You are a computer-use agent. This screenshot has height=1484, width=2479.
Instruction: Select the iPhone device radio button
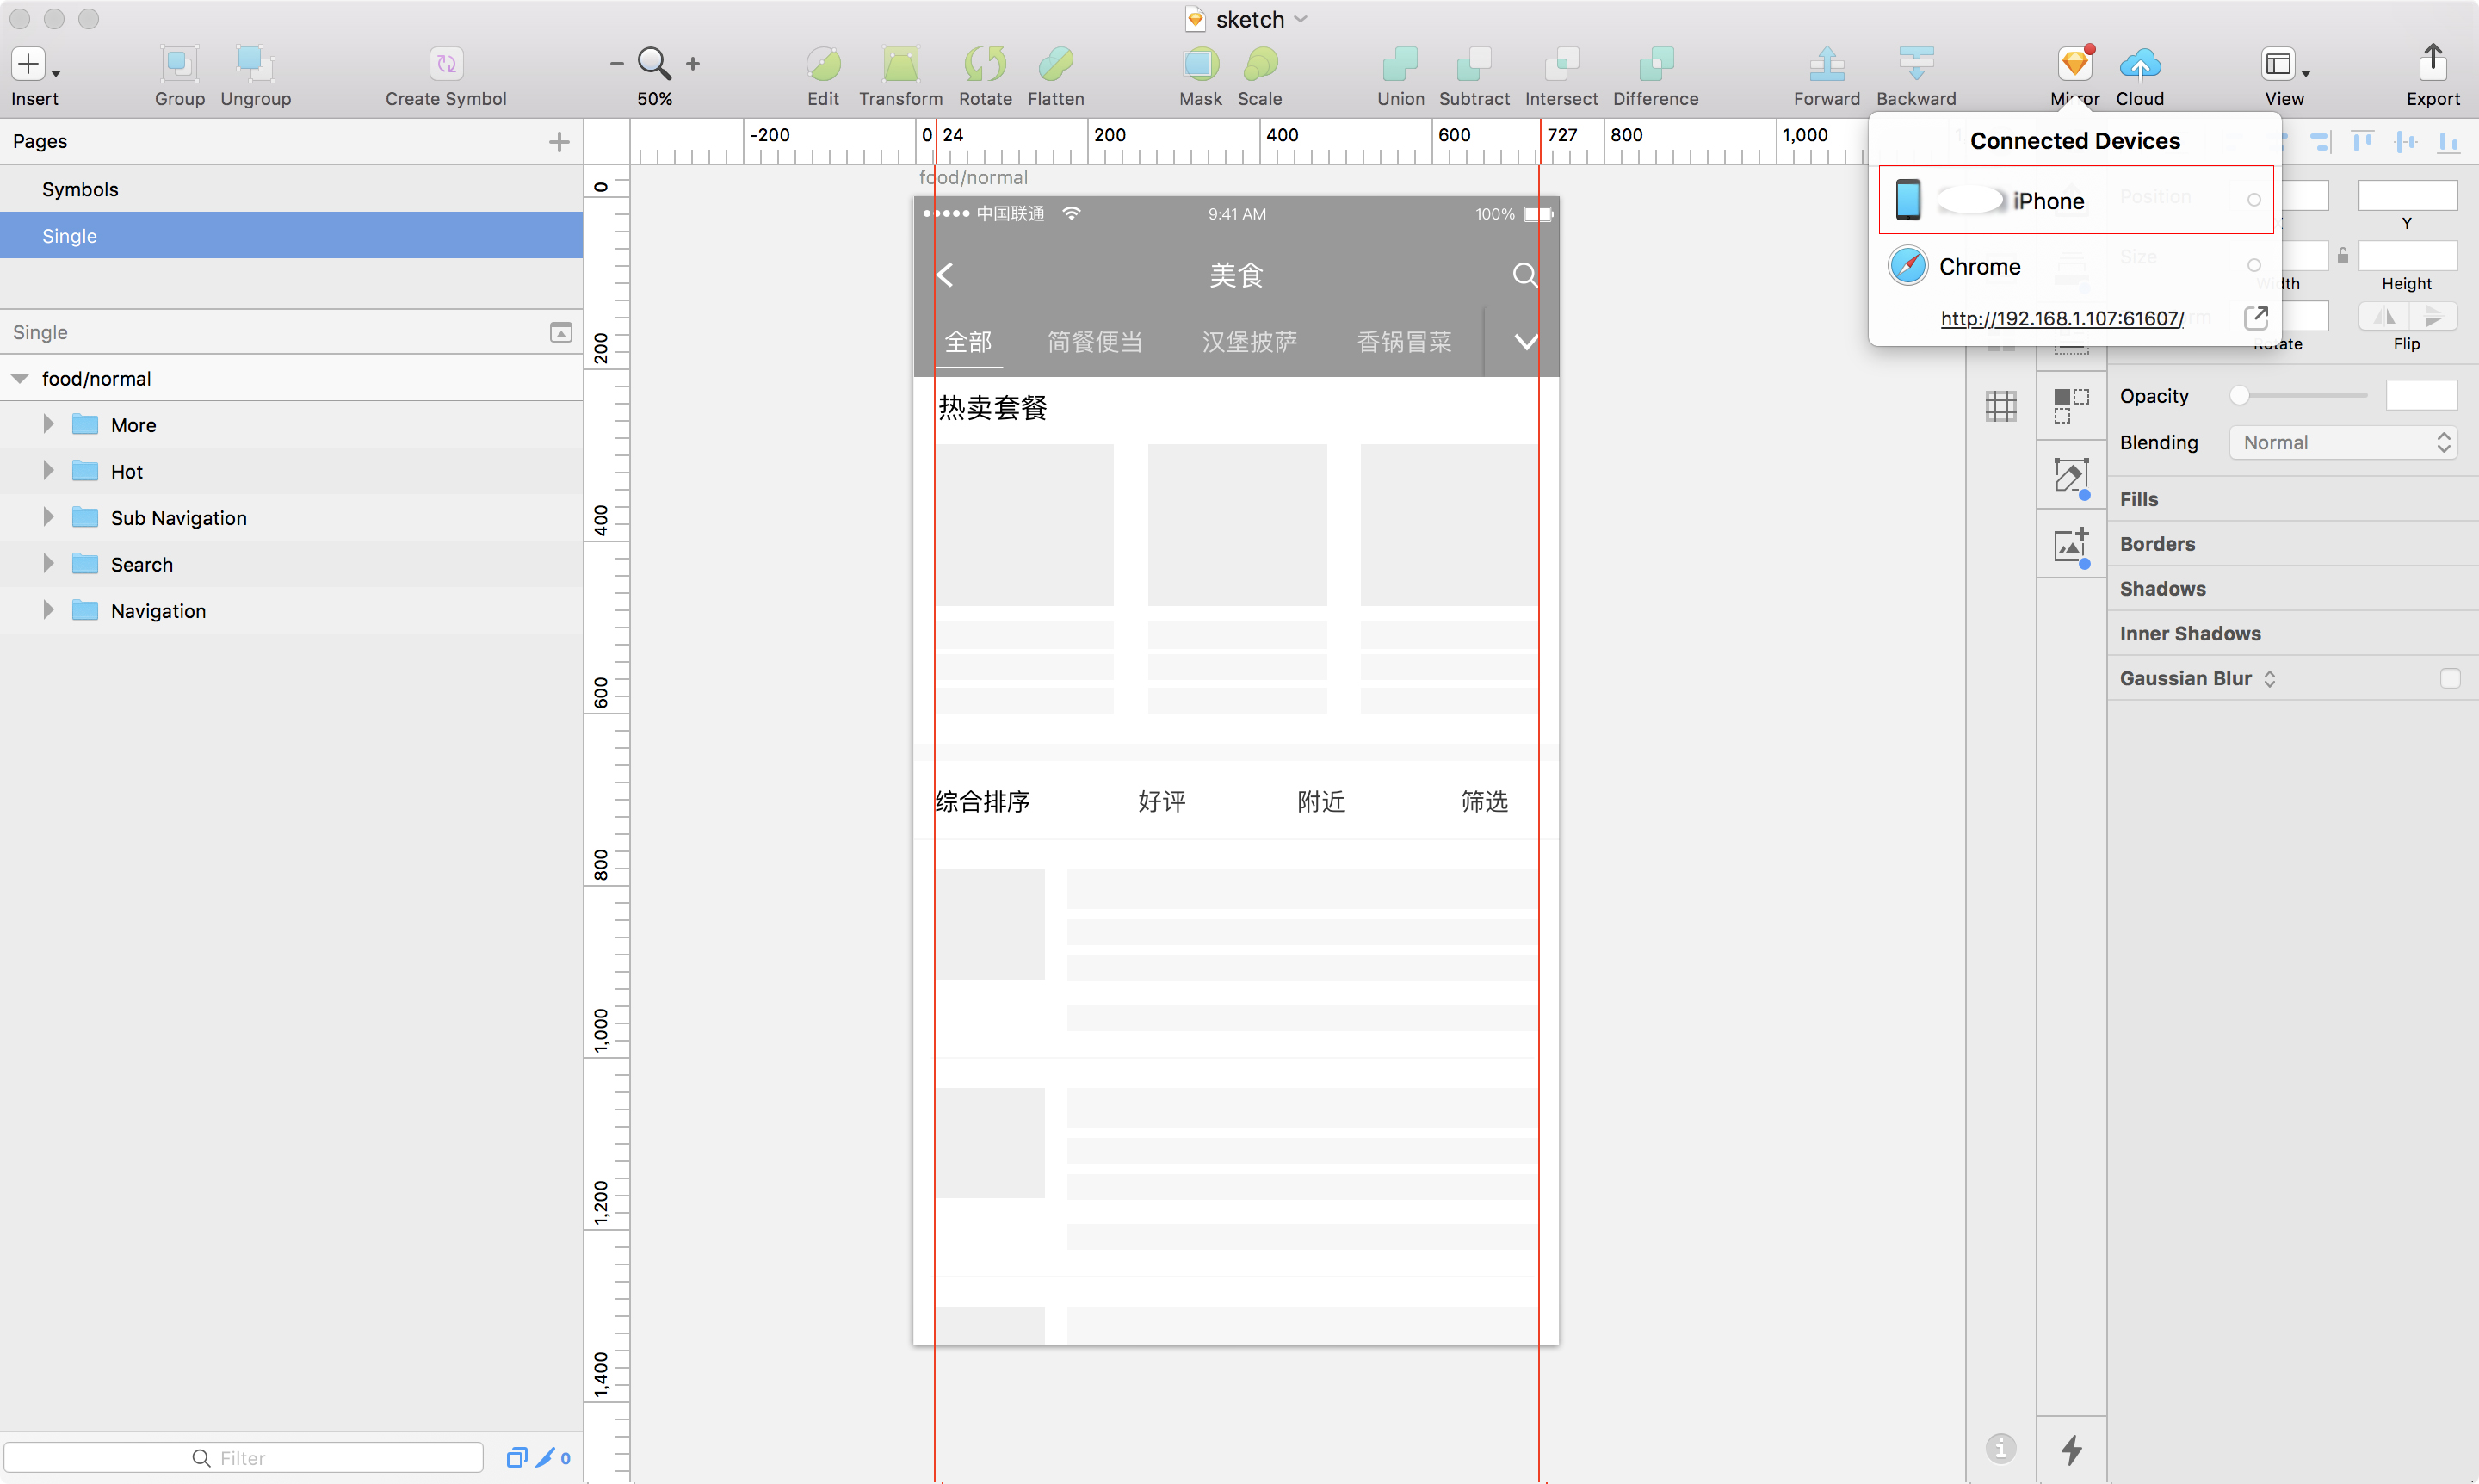pos(2254,200)
